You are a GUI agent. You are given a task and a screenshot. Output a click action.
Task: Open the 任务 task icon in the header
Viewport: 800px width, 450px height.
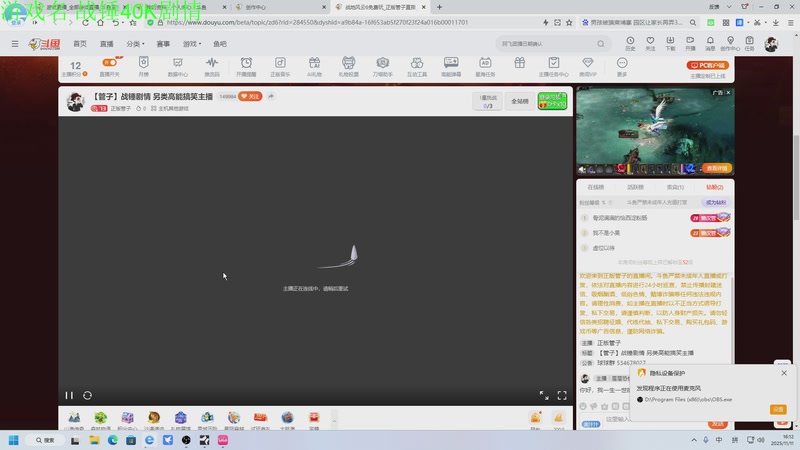pyautogui.click(x=749, y=43)
